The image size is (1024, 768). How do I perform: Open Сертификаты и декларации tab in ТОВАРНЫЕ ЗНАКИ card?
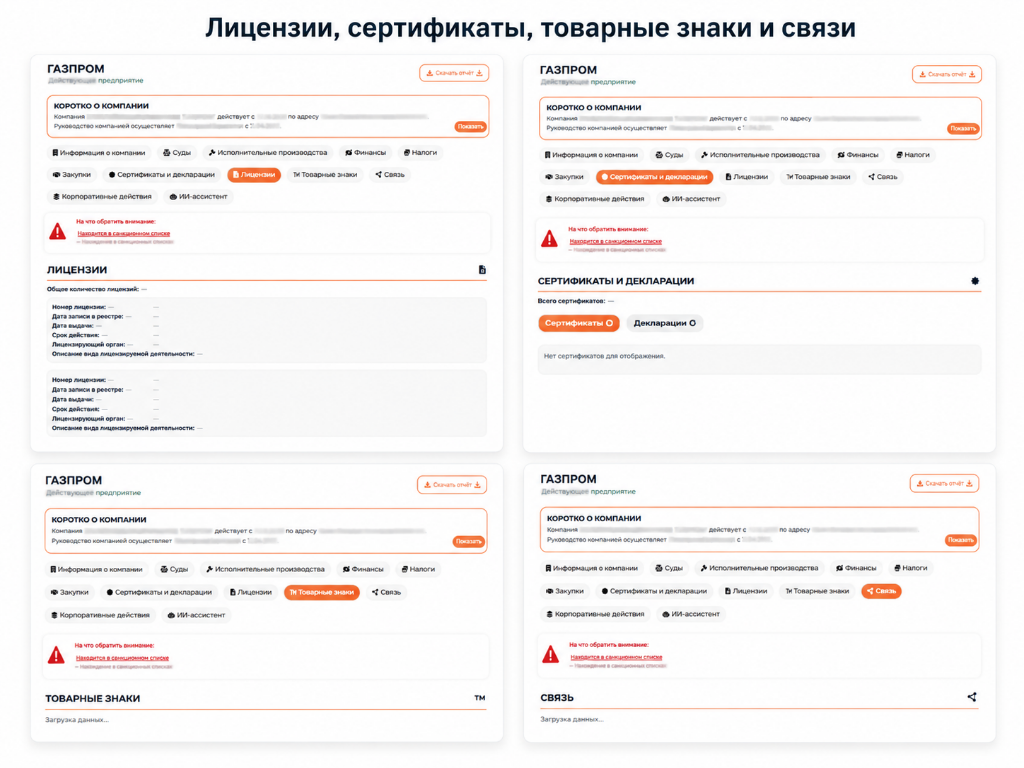click(159, 592)
